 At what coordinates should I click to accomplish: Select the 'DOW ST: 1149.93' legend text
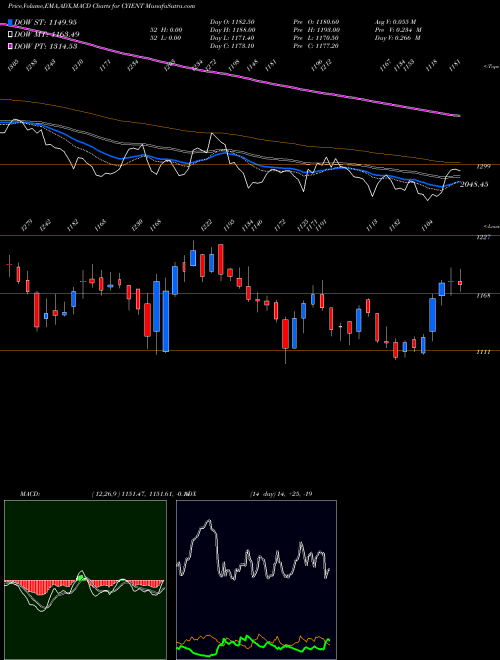click(45, 22)
